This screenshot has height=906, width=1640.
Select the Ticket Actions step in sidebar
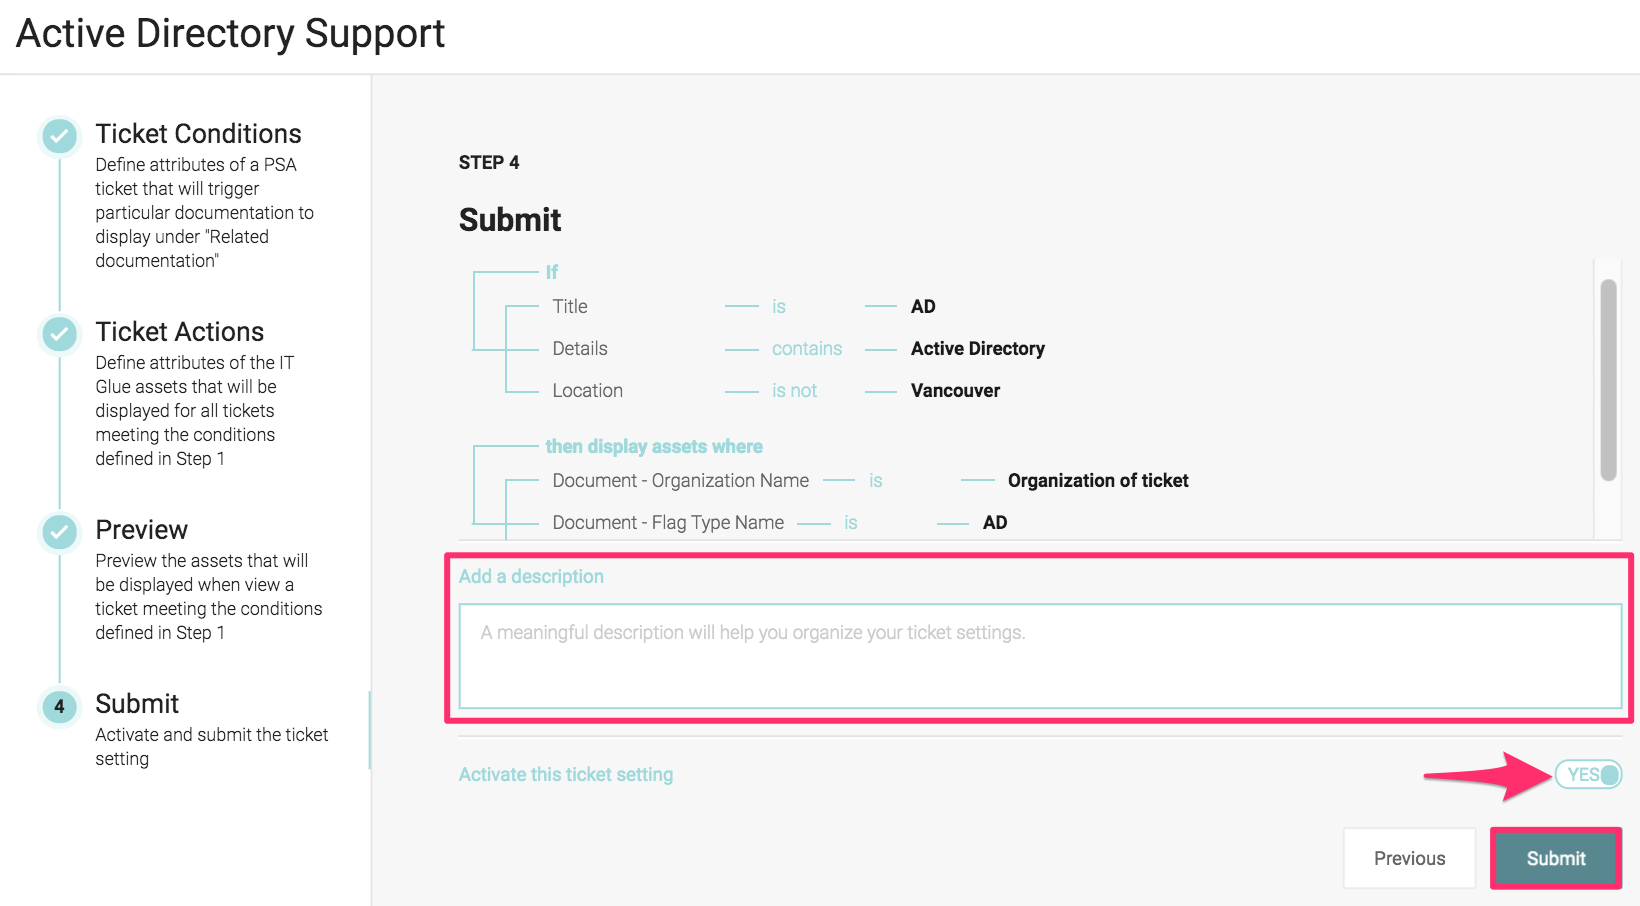(180, 331)
